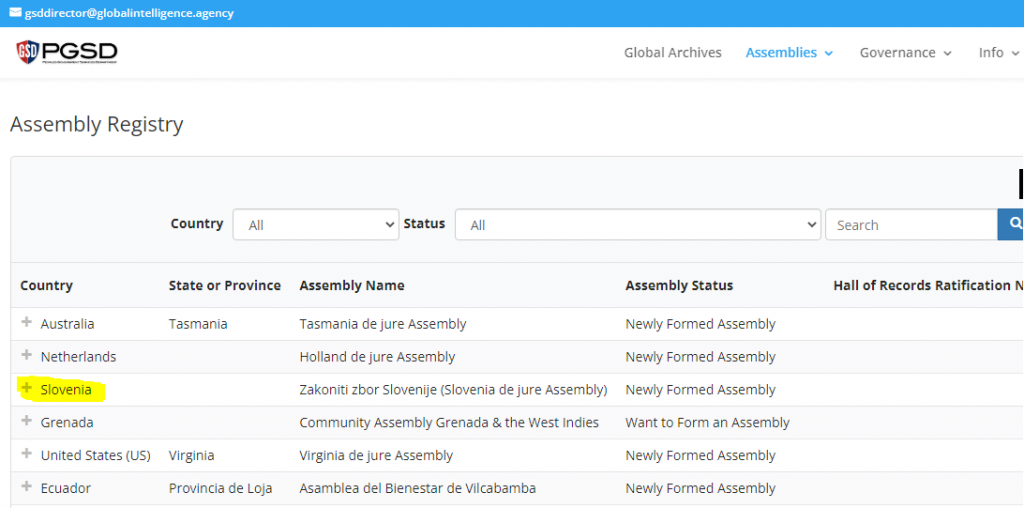Screen dimensions: 1024x508
Task: Open the Info navigation menu
Action: (x=998, y=53)
